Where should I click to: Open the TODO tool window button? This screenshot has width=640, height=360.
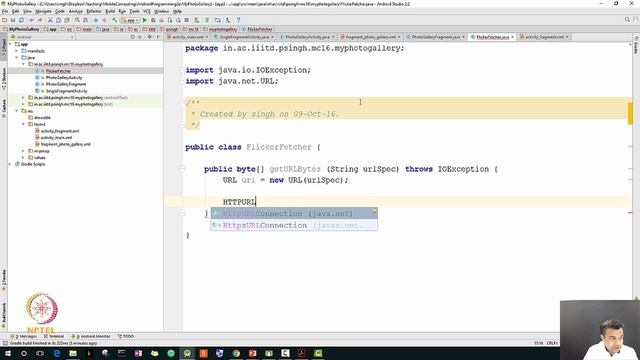point(126,336)
